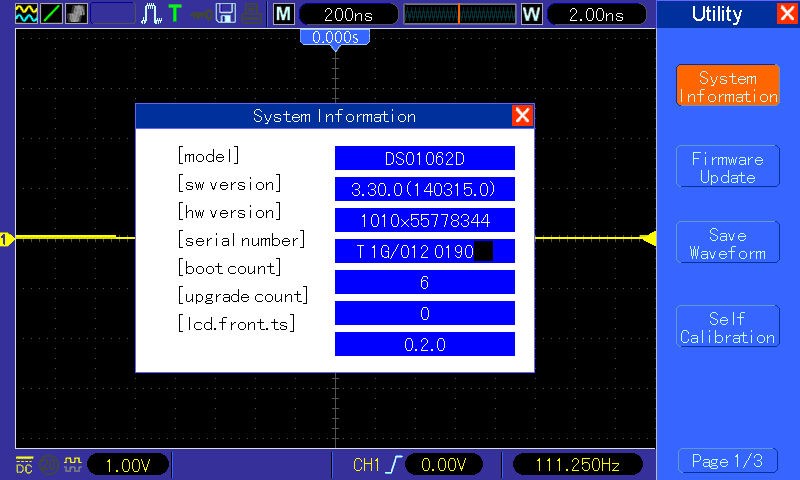This screenshot has width=800, height=480.
Task: Click the green T trigger status icon
Action: pyautogui.click(x=175, y=13)
